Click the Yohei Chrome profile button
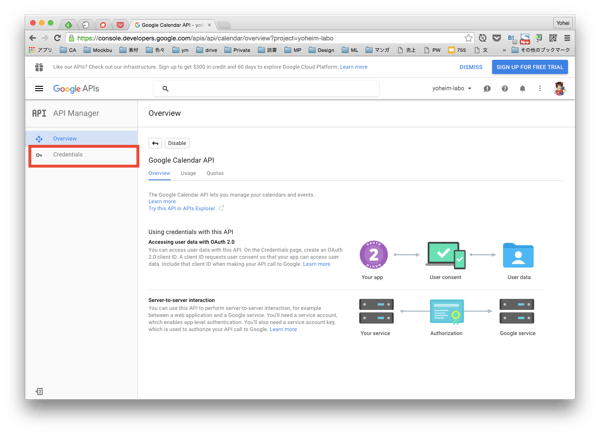This screenshot has height=435, width=600. pos(562,23)
